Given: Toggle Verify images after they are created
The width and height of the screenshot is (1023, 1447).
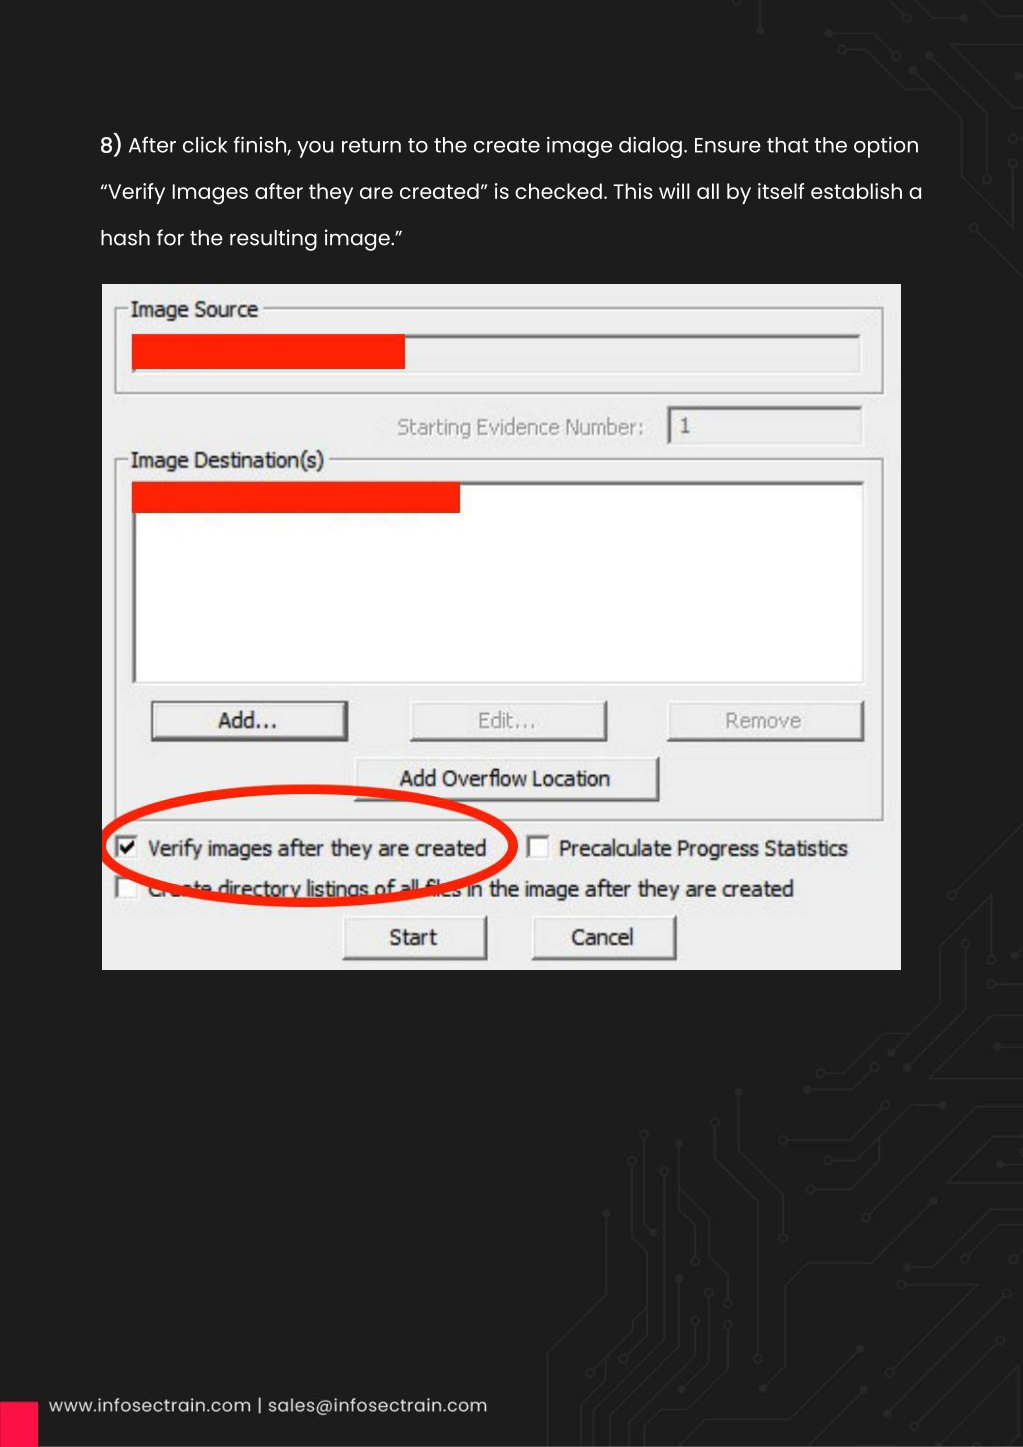Looking at the screenshot, I should coord(127,847).
